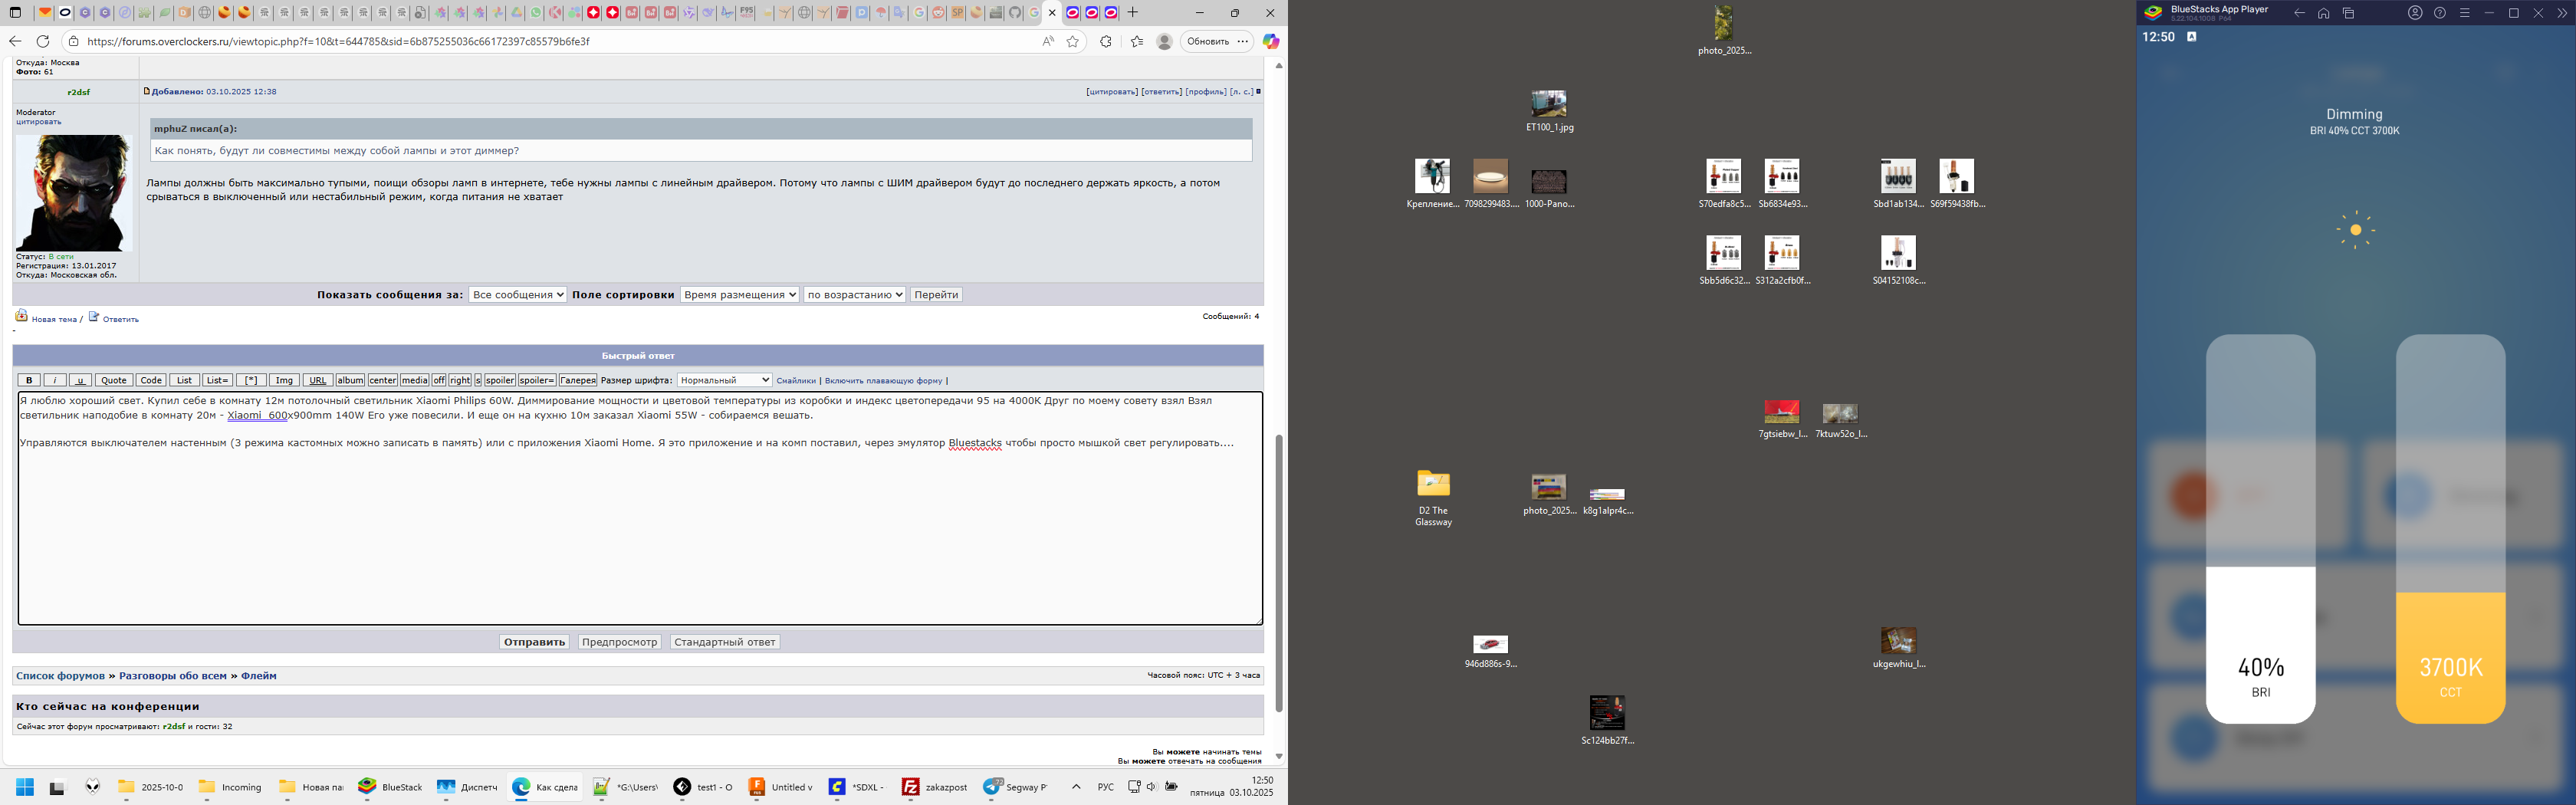
Task: Click the Перейти button
Action: click(936, 295)
